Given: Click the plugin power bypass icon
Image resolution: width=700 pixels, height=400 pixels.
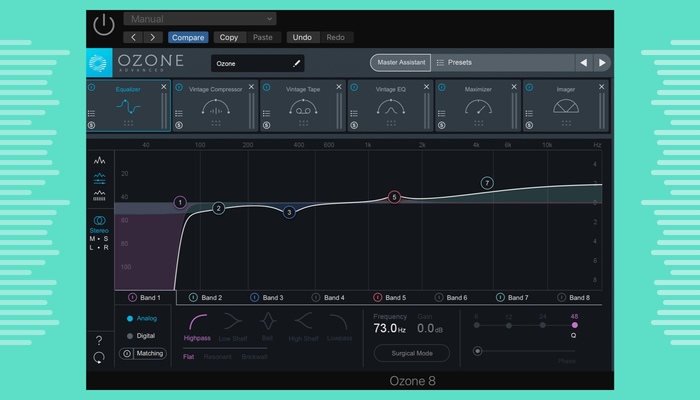Looking at the screenshot, I should click(x=103, y=24).
